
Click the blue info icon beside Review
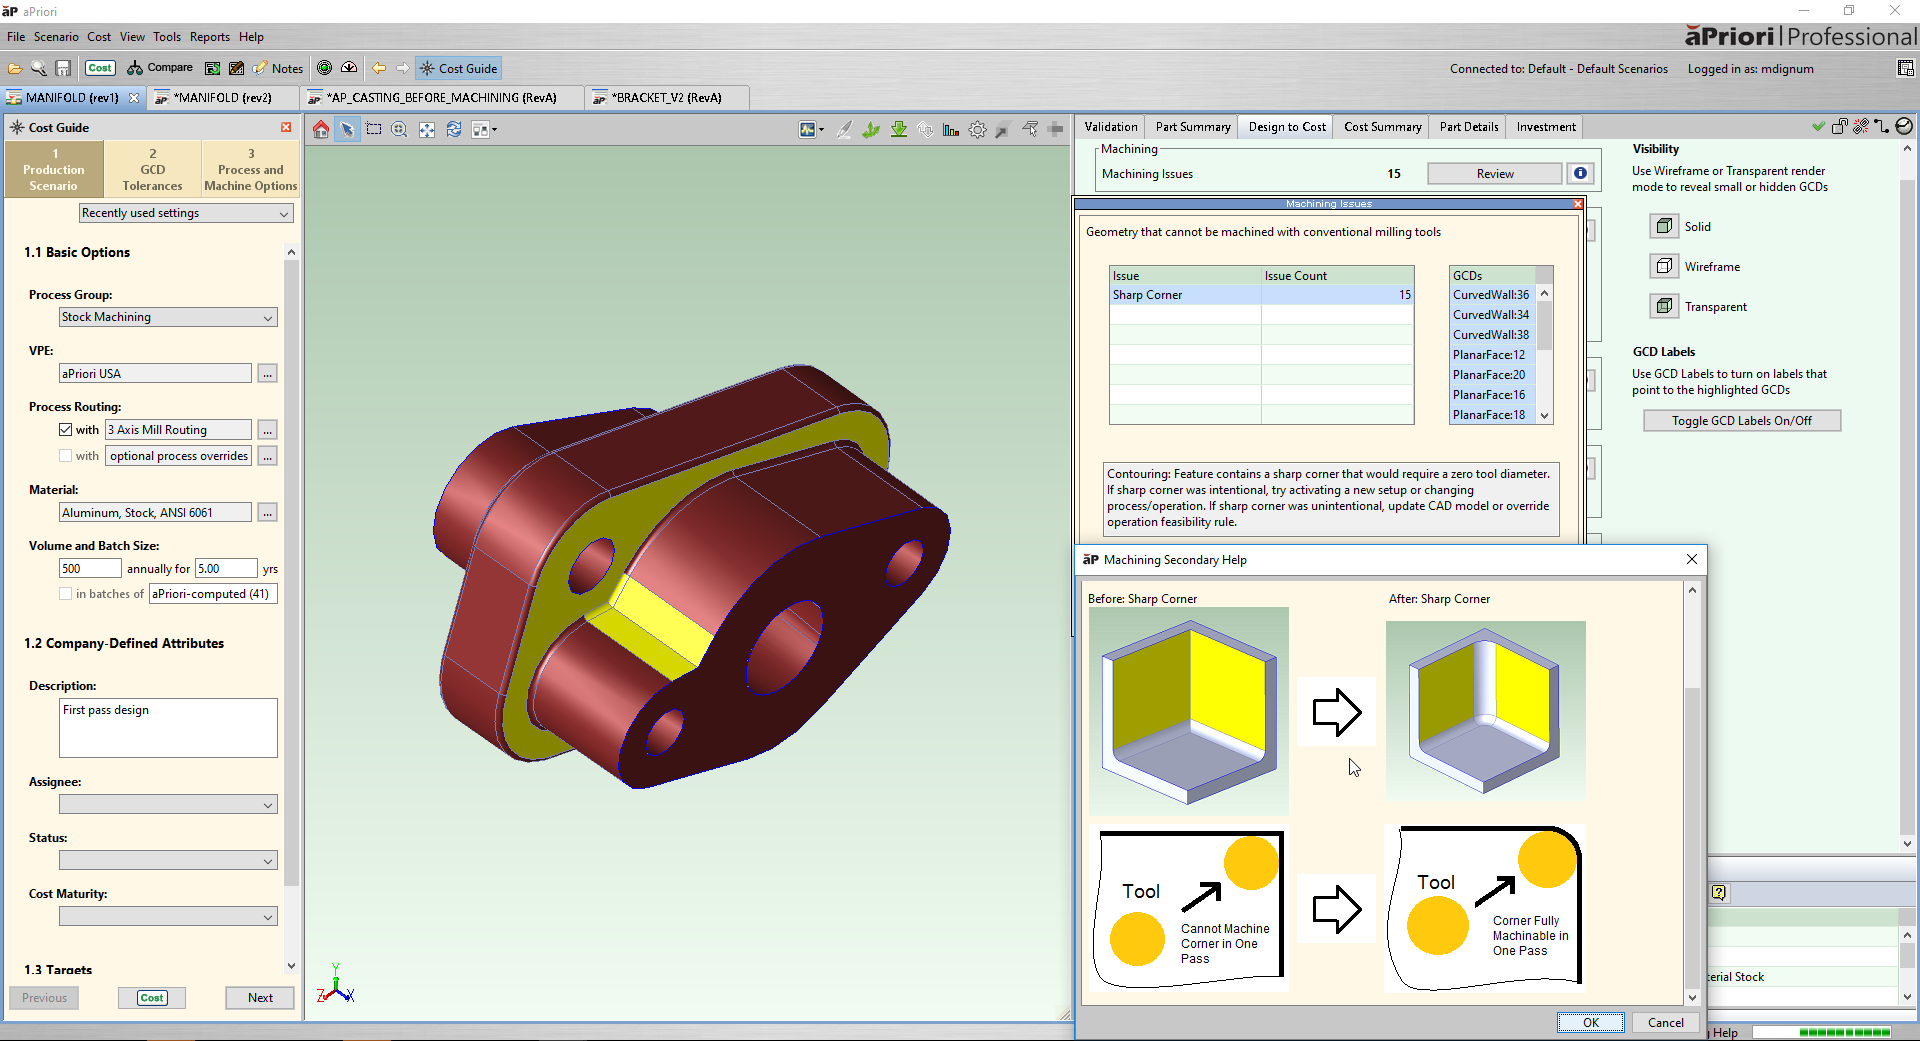click(1580, 173)
